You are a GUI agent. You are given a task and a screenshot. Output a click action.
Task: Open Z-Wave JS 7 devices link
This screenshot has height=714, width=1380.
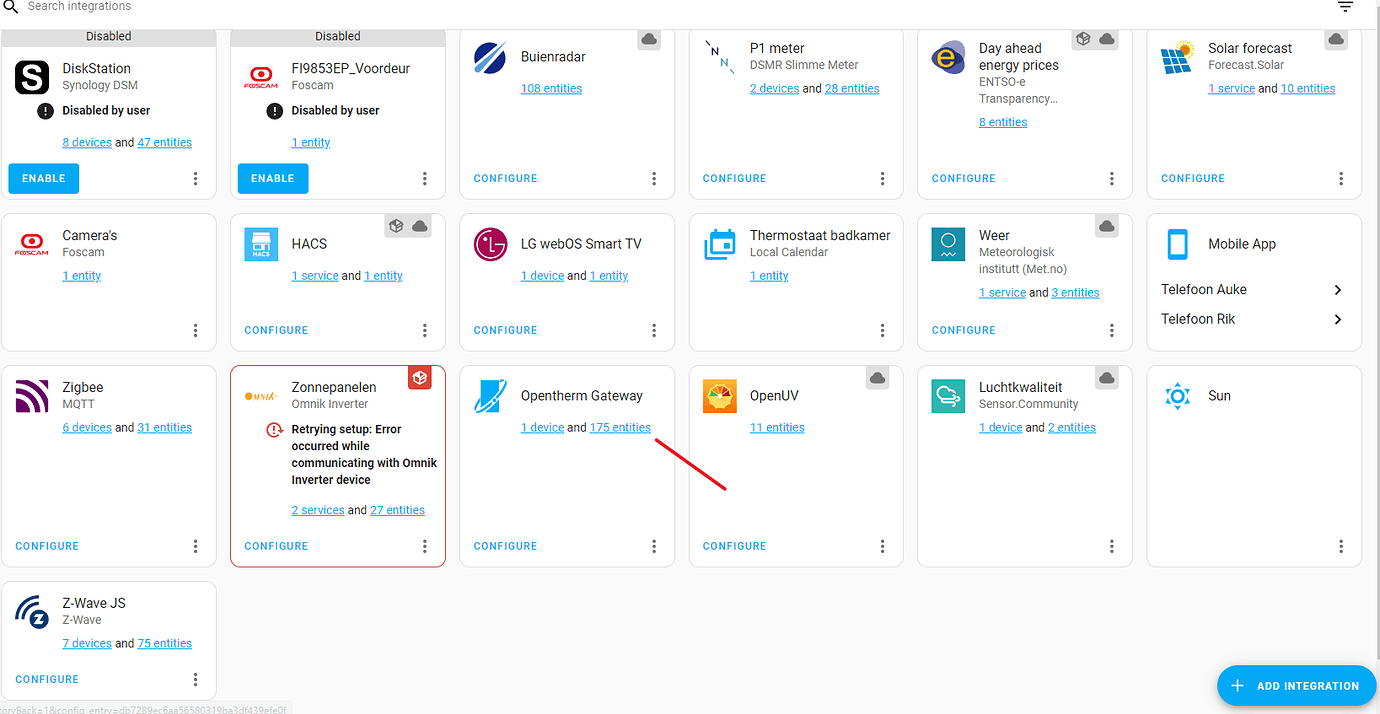(x=87, y=643)
